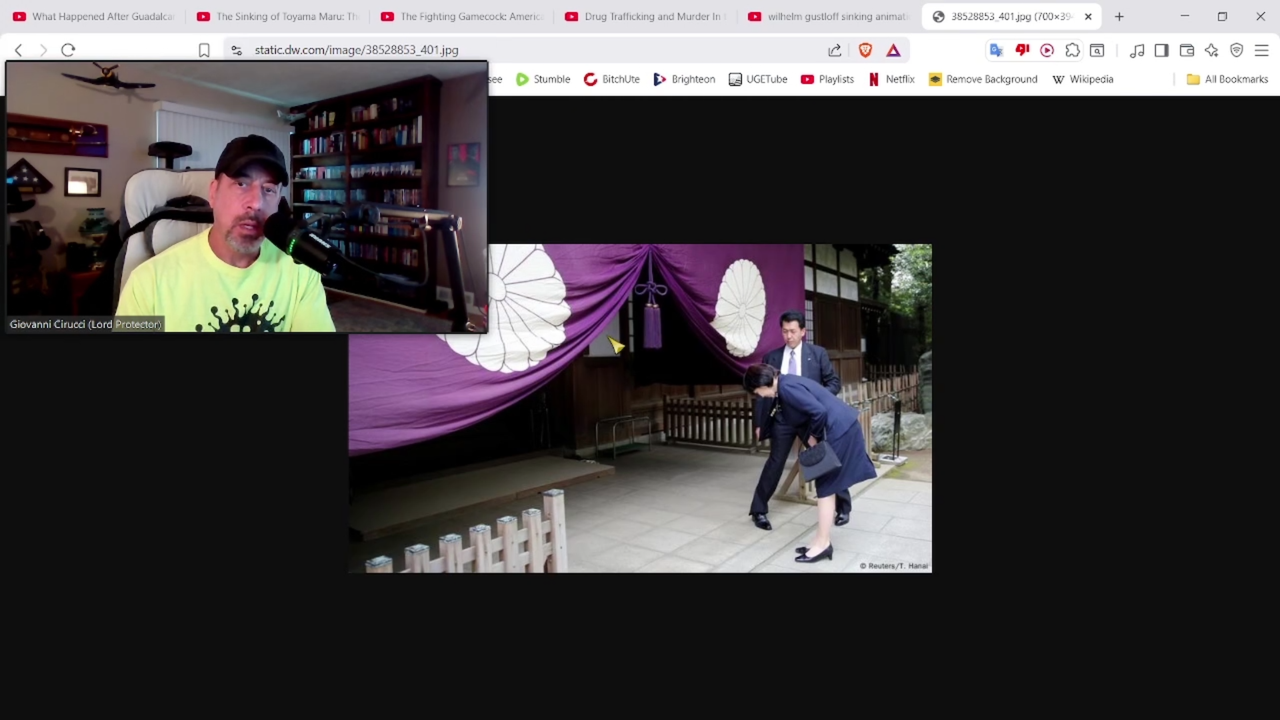
Task: Bookmark this page with the bookmark icon
Action: tap(204, 50)
